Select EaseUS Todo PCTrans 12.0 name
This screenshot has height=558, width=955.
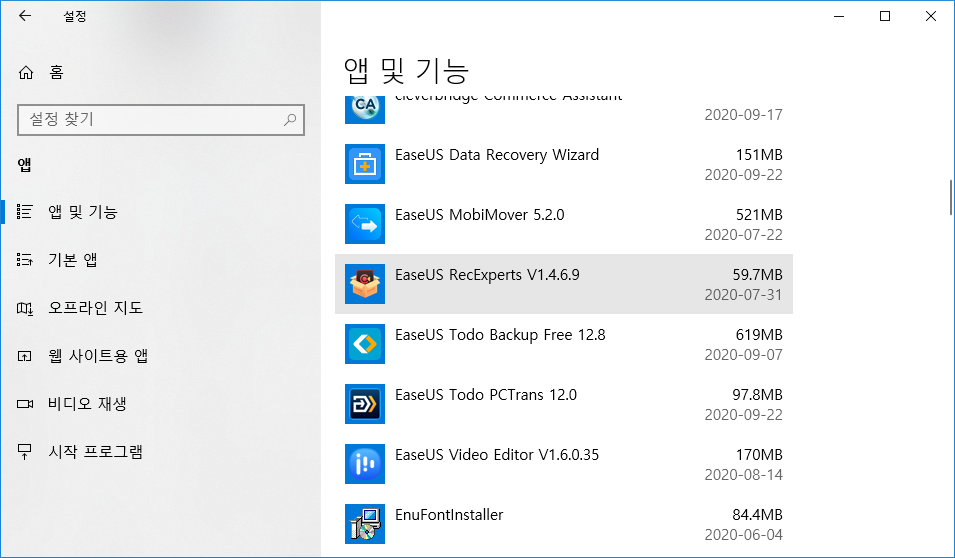point(486,395)
